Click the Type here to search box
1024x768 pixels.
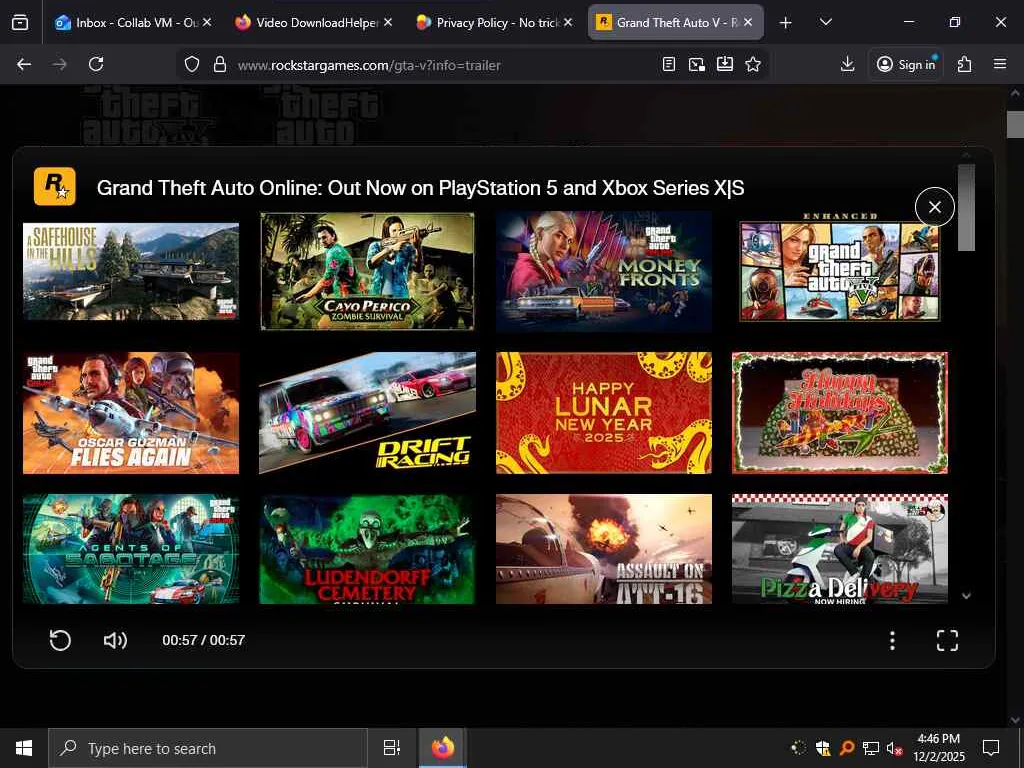coord(208,748)
